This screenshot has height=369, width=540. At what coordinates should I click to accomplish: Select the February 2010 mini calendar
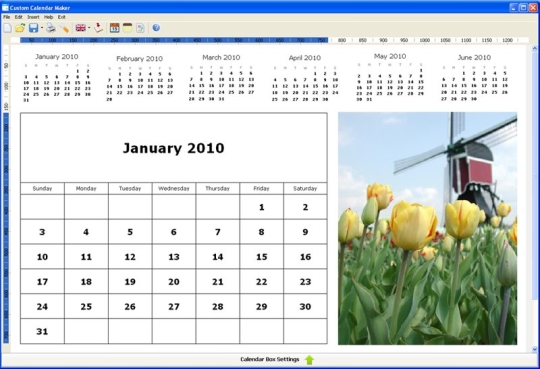pyautogui.click(x=139, y=79)
